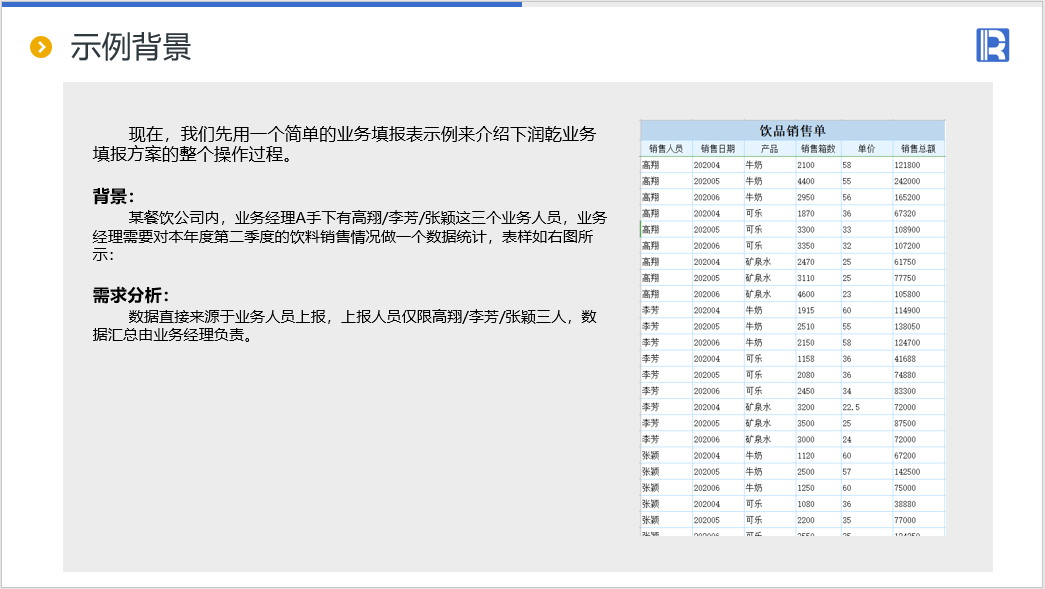Viewport: 1045px width, 589px height.
Task: Click the blue progress bar at top
Action: click(x=260, y=3)
